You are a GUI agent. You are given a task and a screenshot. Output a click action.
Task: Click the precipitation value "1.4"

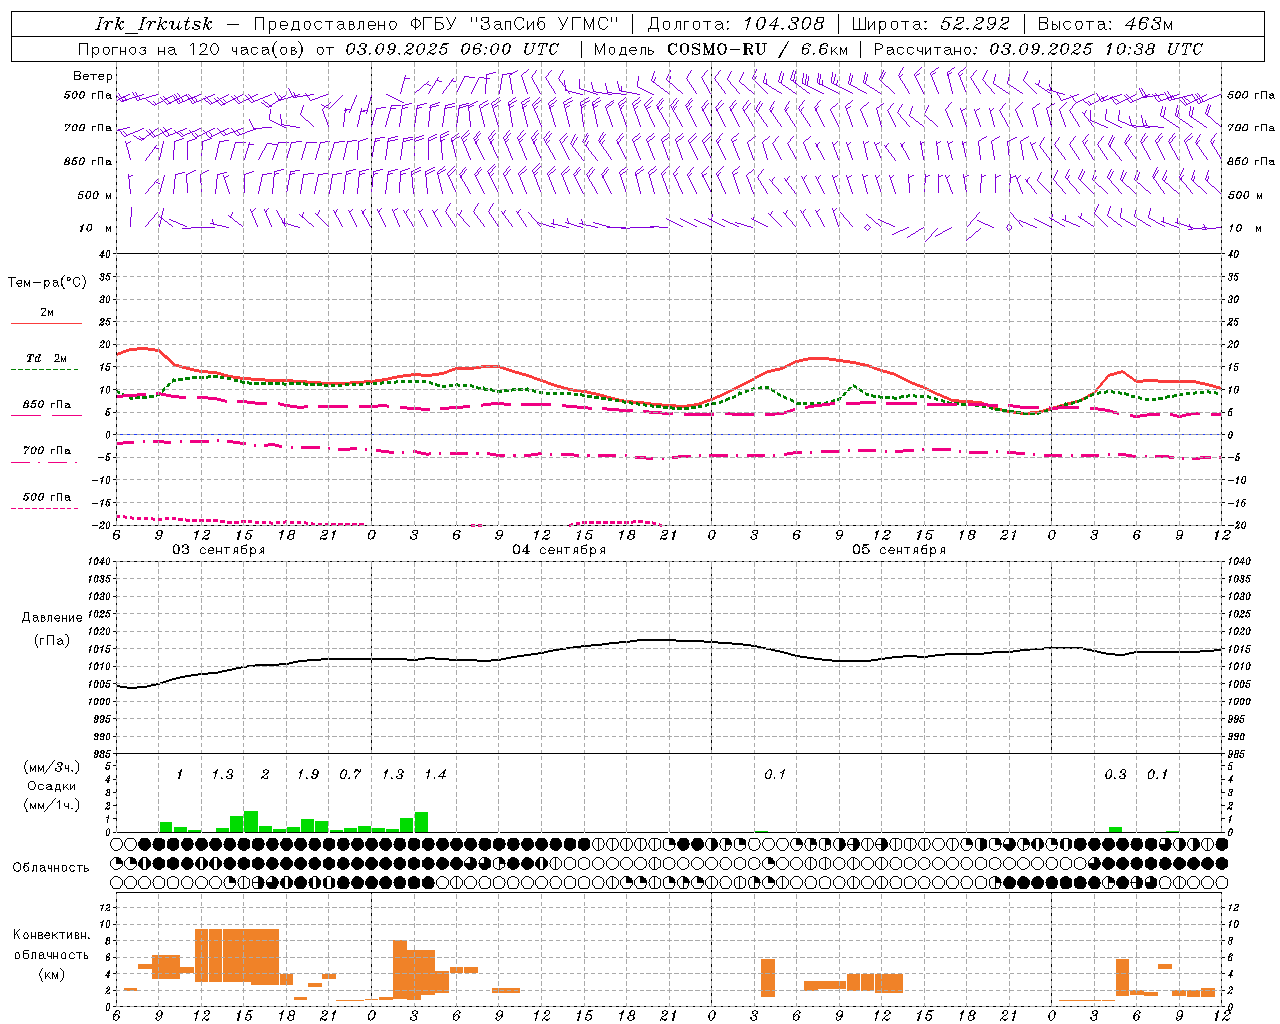[x=435, y=775]
